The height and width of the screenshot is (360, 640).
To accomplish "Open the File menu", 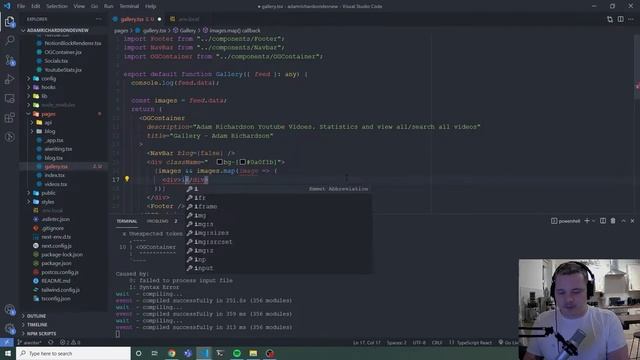I will (21, 6).
